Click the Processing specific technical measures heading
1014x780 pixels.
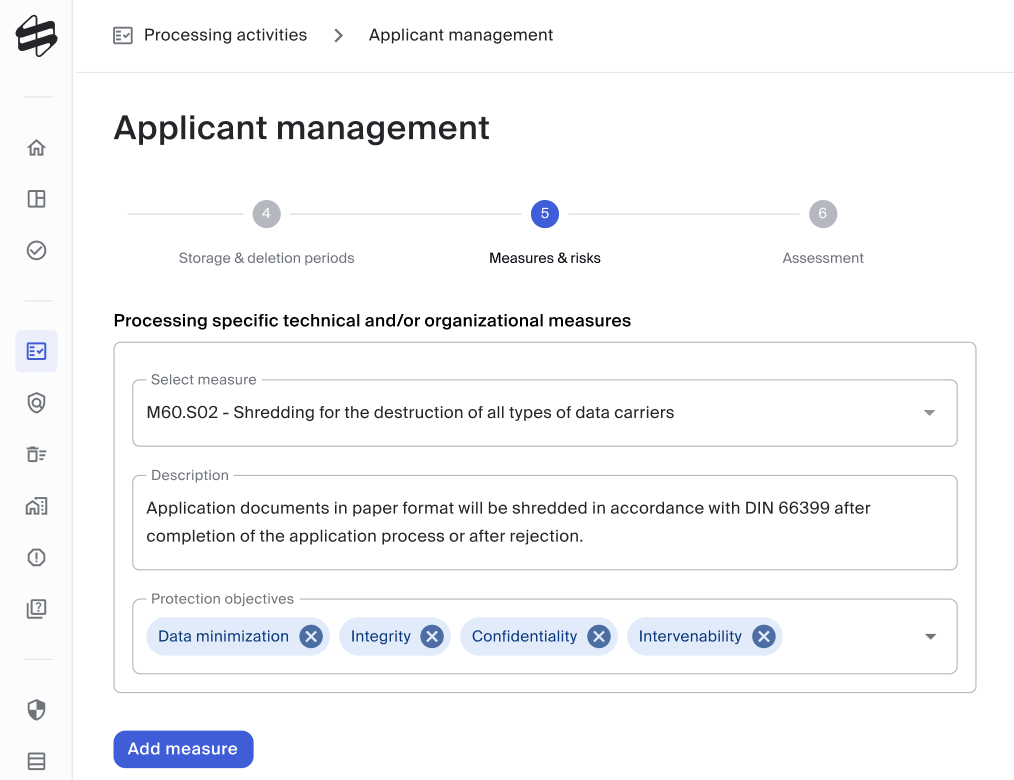(372, 321)
